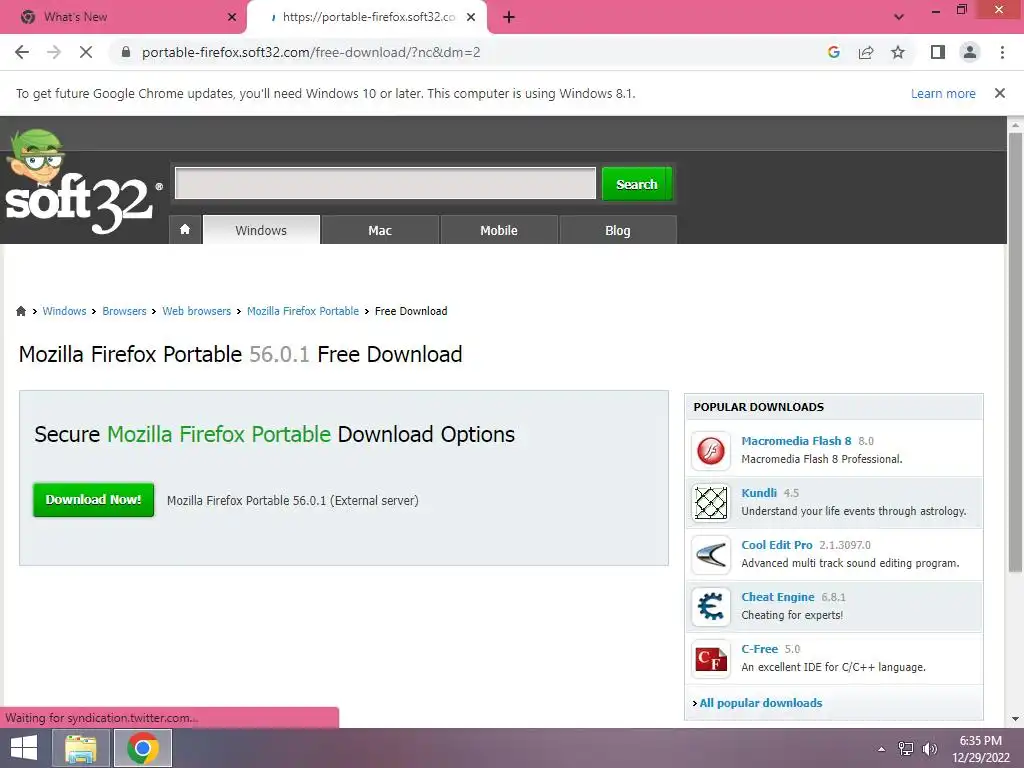Open All popular downloads link

760,703
